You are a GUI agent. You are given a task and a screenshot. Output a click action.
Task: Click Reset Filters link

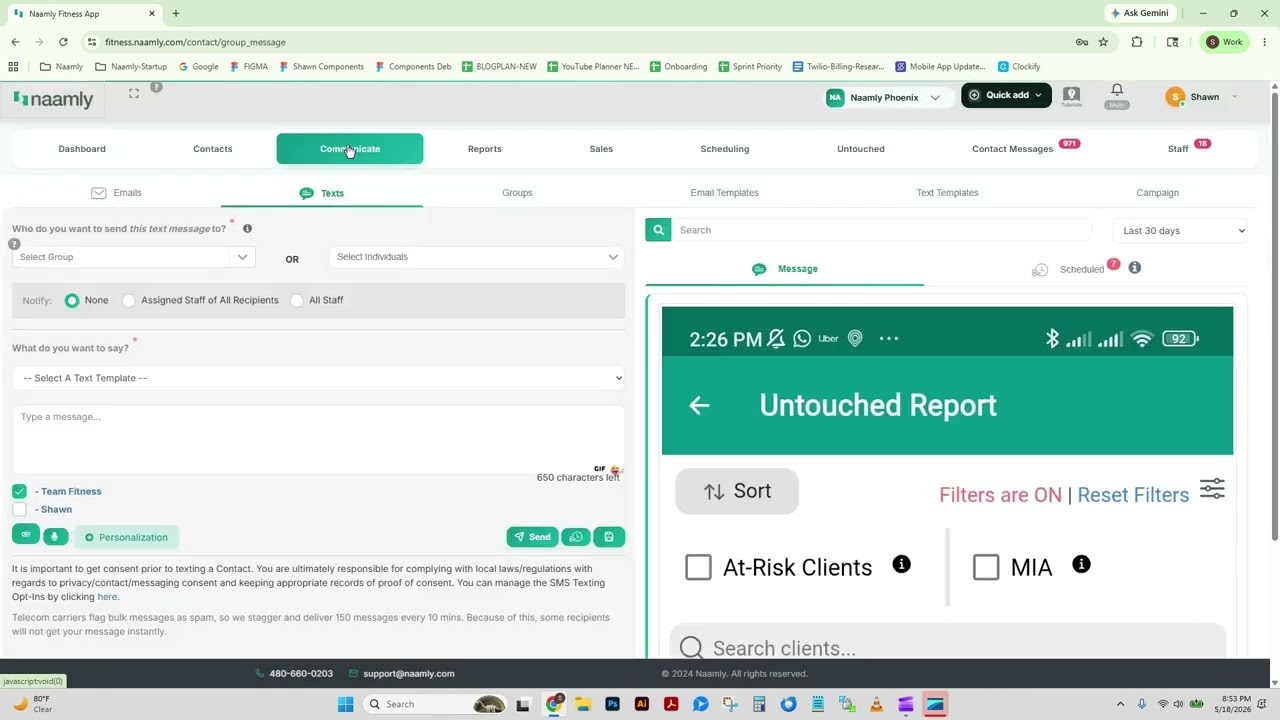[x=1133, y=495]
